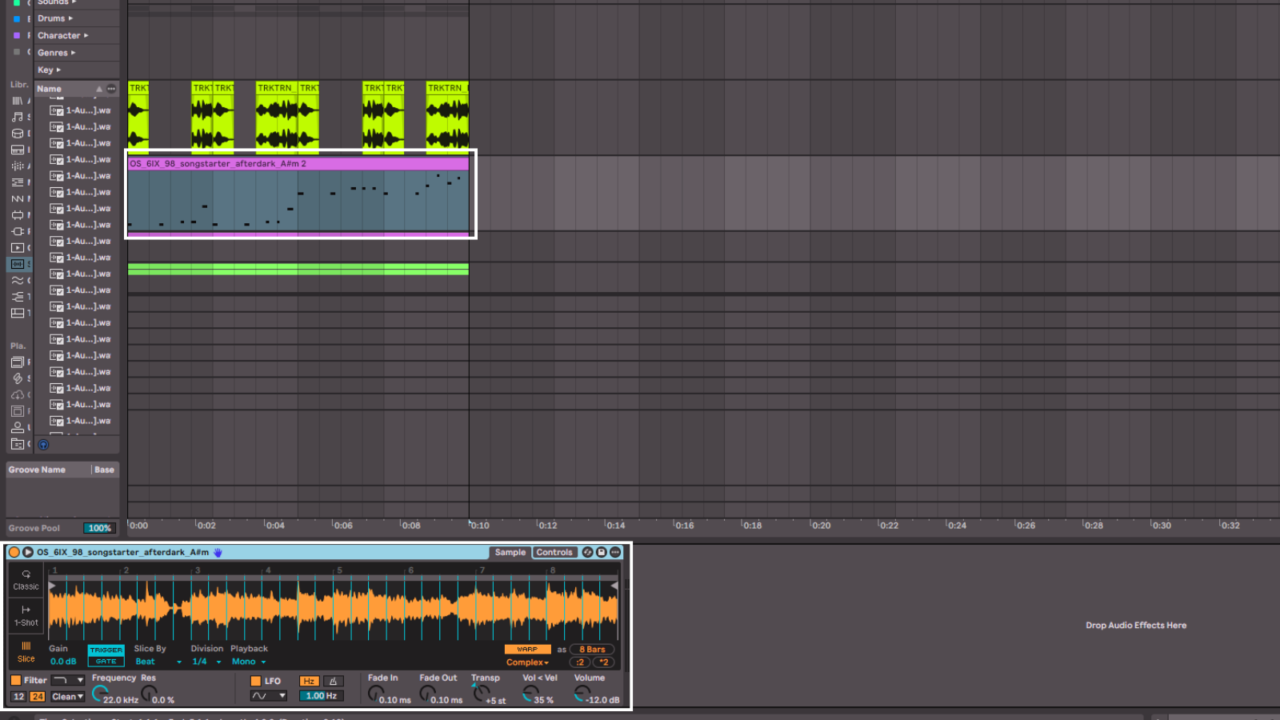Select the Grooves wave icon in the library sidebar
The width and height of the screenshot is (1280, 720).
[17, 281]
